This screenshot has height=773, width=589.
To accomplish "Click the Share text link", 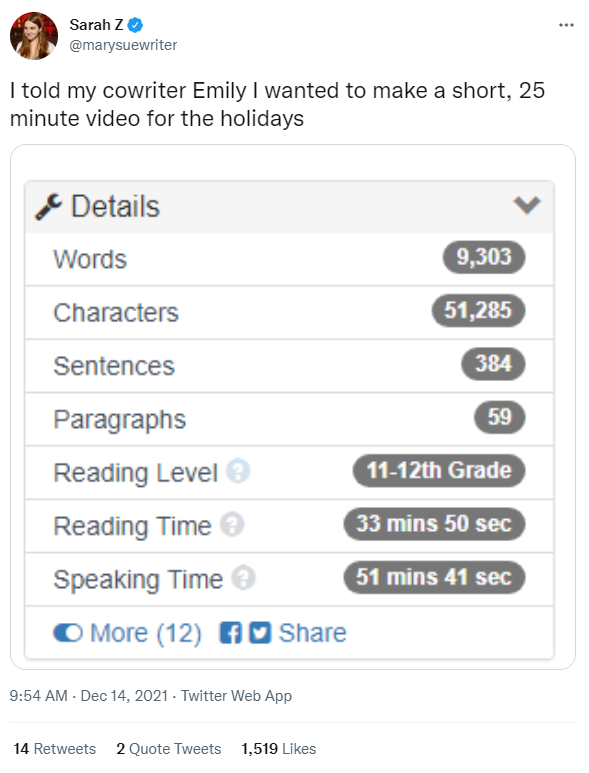I will click(x=312, y=632).
